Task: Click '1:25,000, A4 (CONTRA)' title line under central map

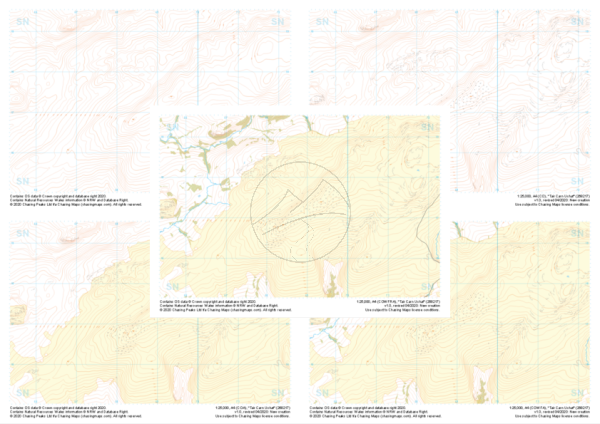Action: click(398, 302)
